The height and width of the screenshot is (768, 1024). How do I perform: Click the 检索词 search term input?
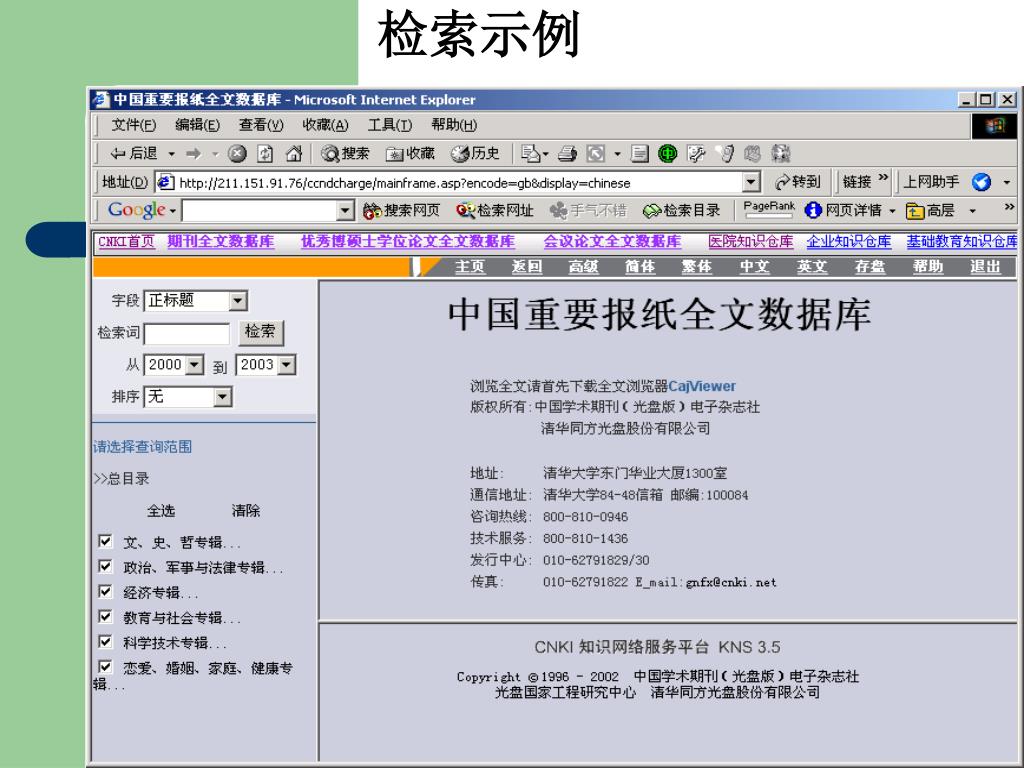click(x=187, y=334)
